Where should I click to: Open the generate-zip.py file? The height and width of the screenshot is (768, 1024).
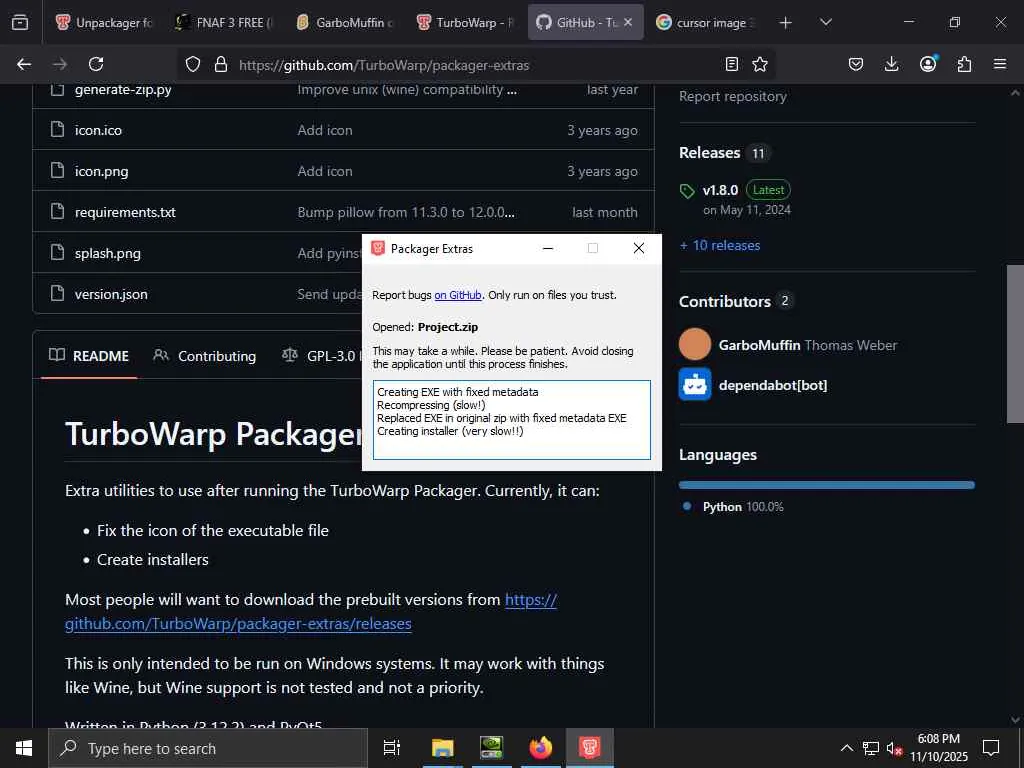point(123,89)
